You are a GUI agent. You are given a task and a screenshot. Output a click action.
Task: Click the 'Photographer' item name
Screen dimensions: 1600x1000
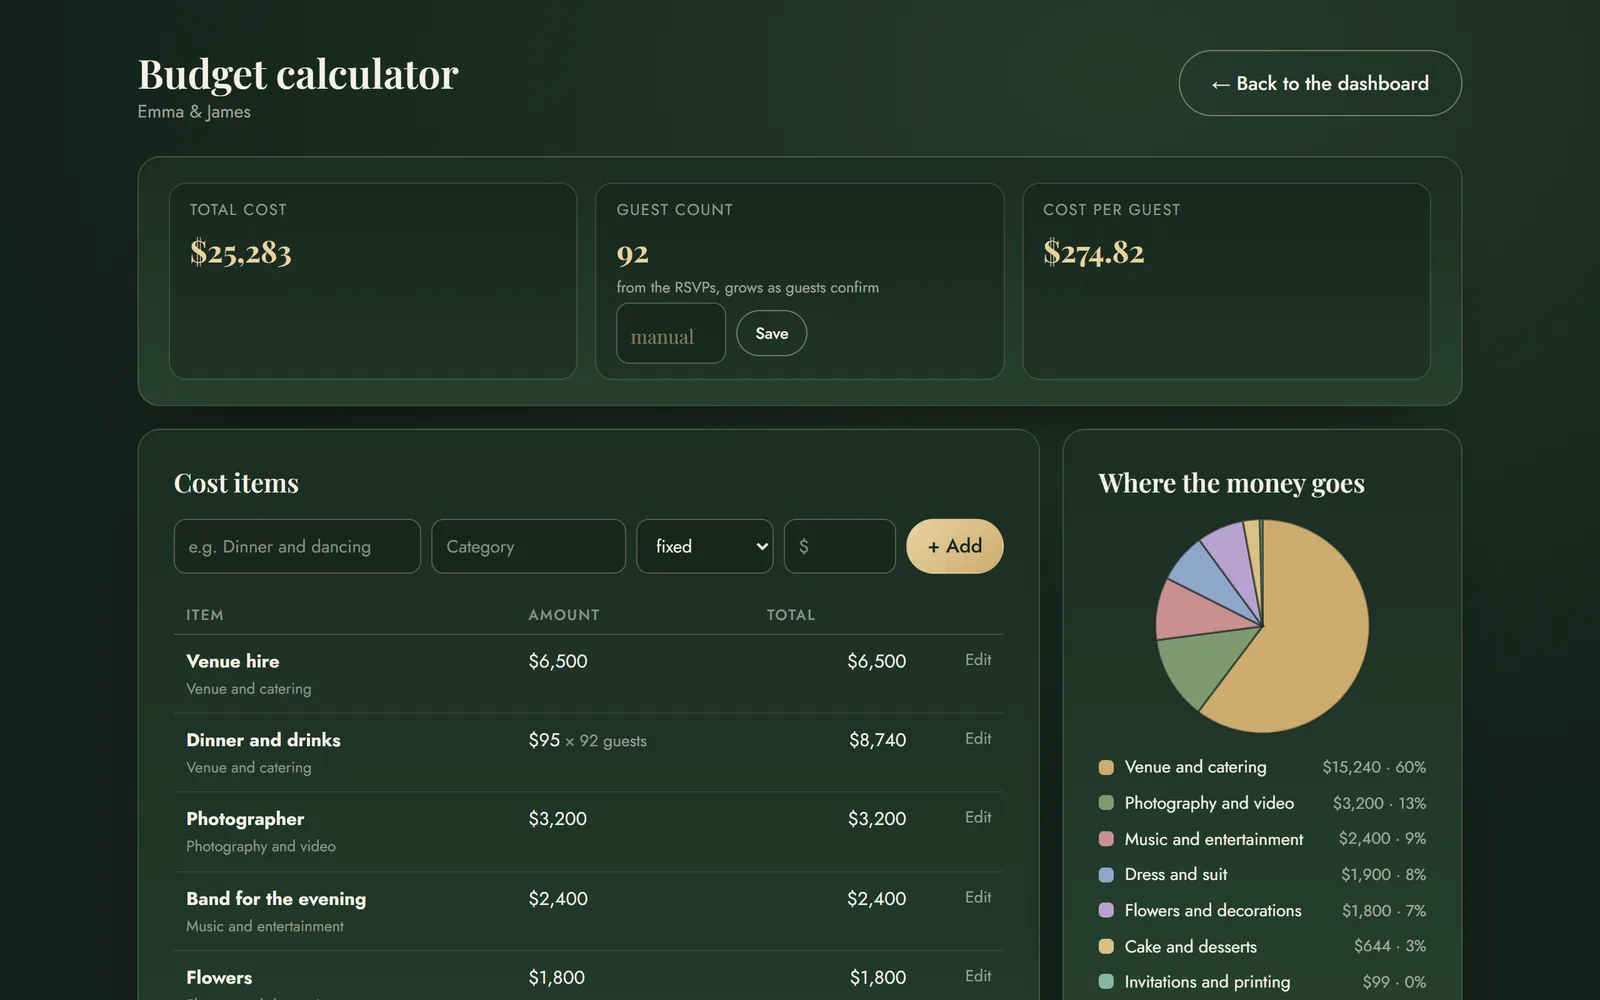(x=245, y=819)
